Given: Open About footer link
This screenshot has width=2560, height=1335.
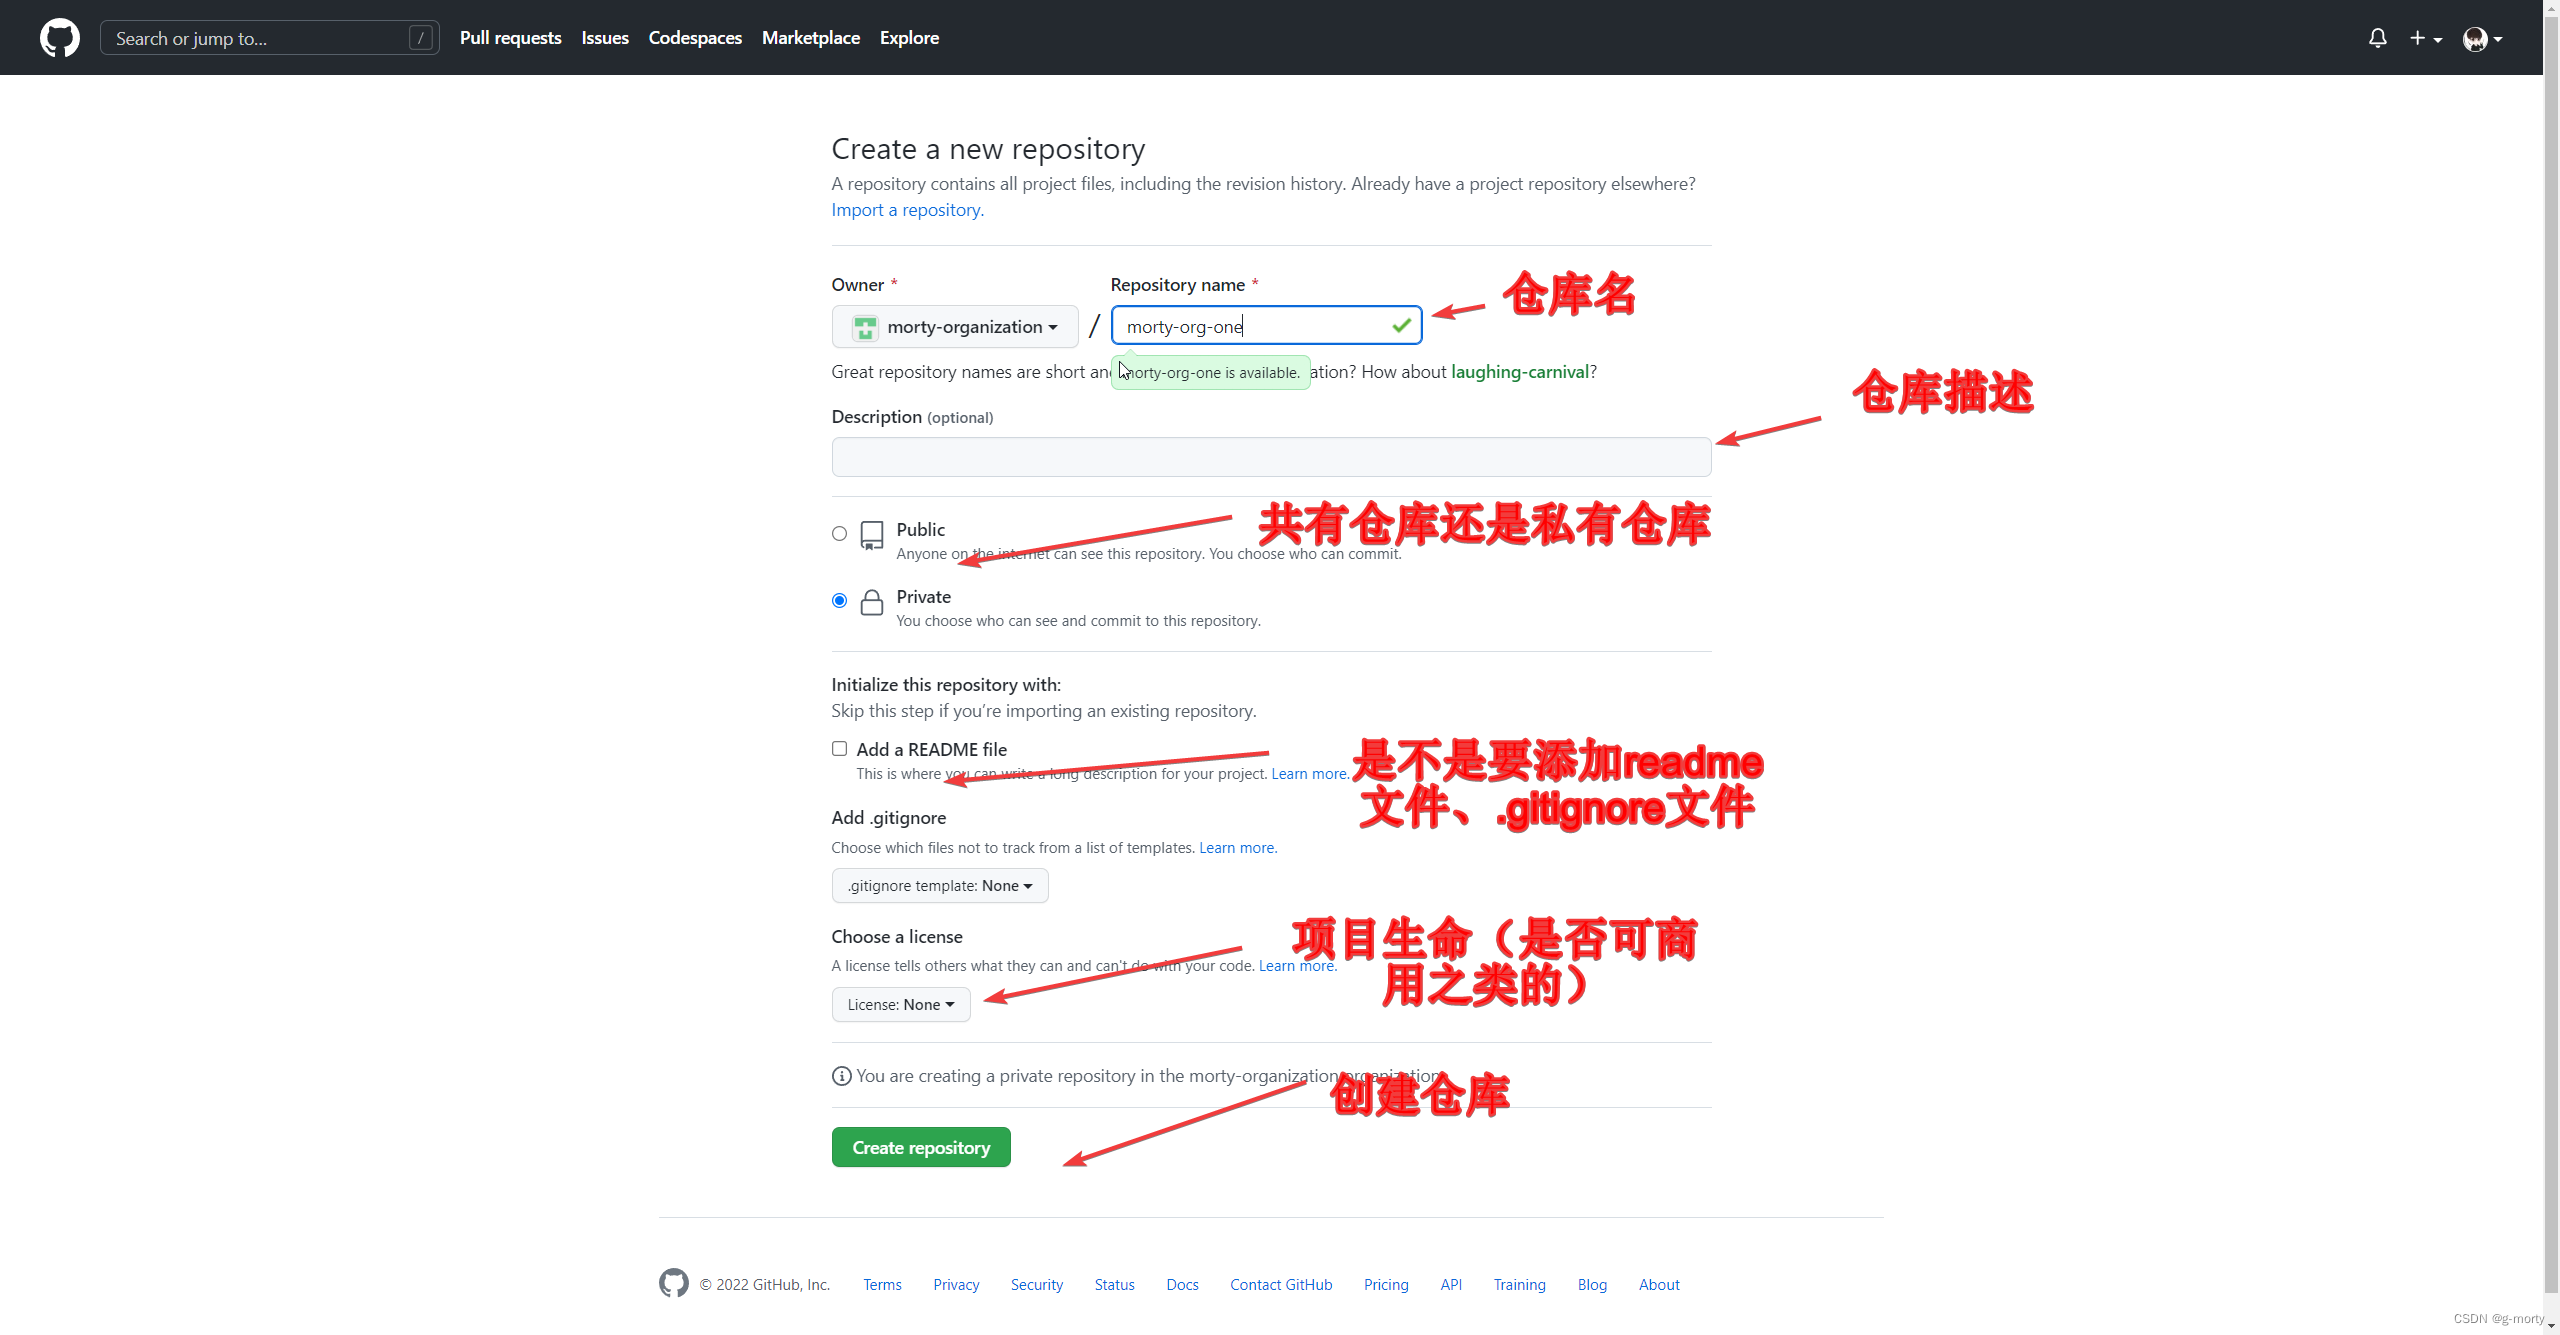Looking at the screenshot, I should pyautogui.click(x=1659, y=1285).
